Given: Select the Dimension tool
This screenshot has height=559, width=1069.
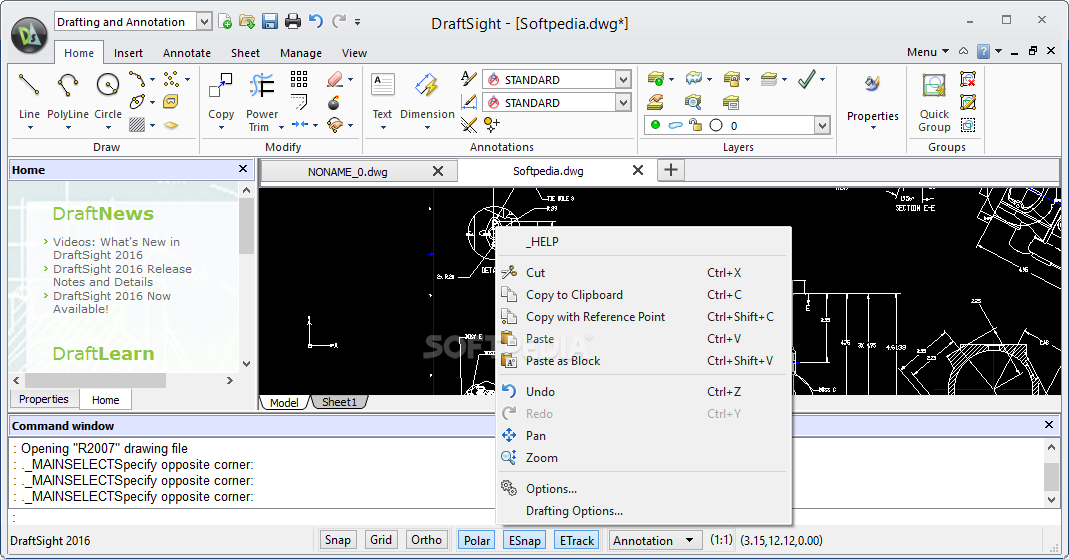Looking at the screenshot, I should coord(427,85).
